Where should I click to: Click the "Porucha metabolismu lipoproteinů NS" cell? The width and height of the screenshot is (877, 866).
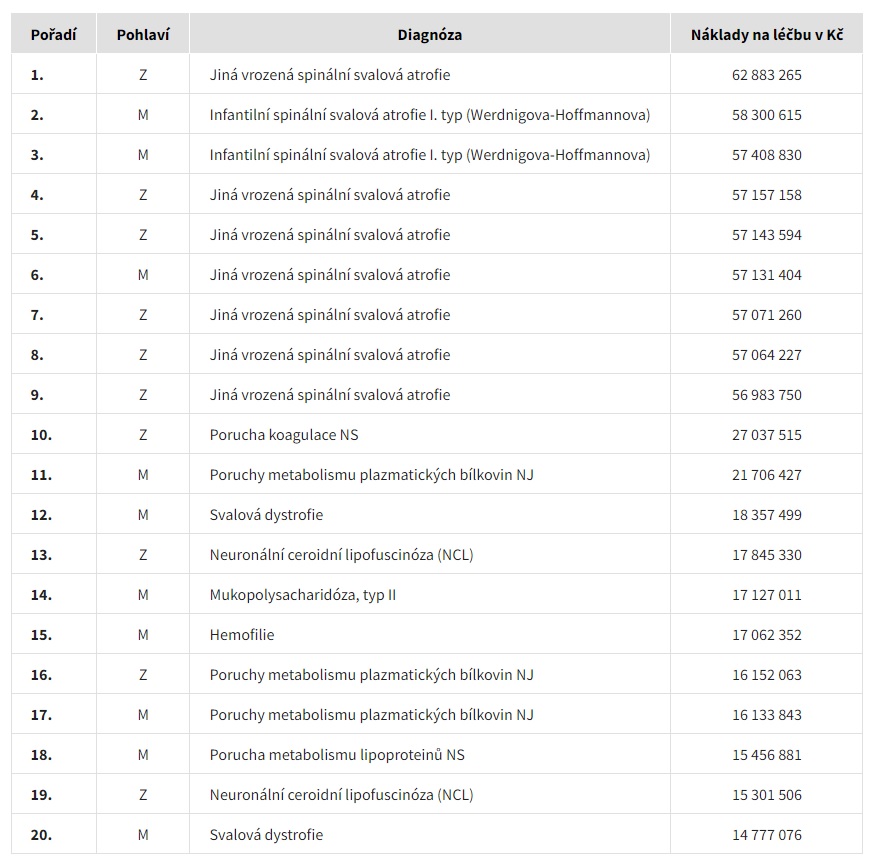click(x=337, y=755)
